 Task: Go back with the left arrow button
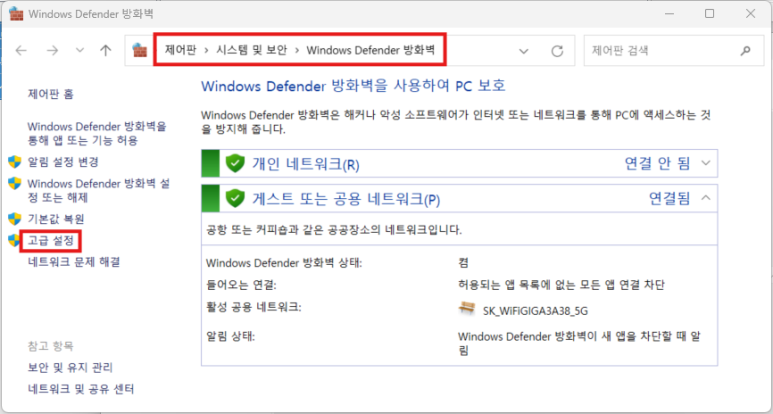pos(21,50)
